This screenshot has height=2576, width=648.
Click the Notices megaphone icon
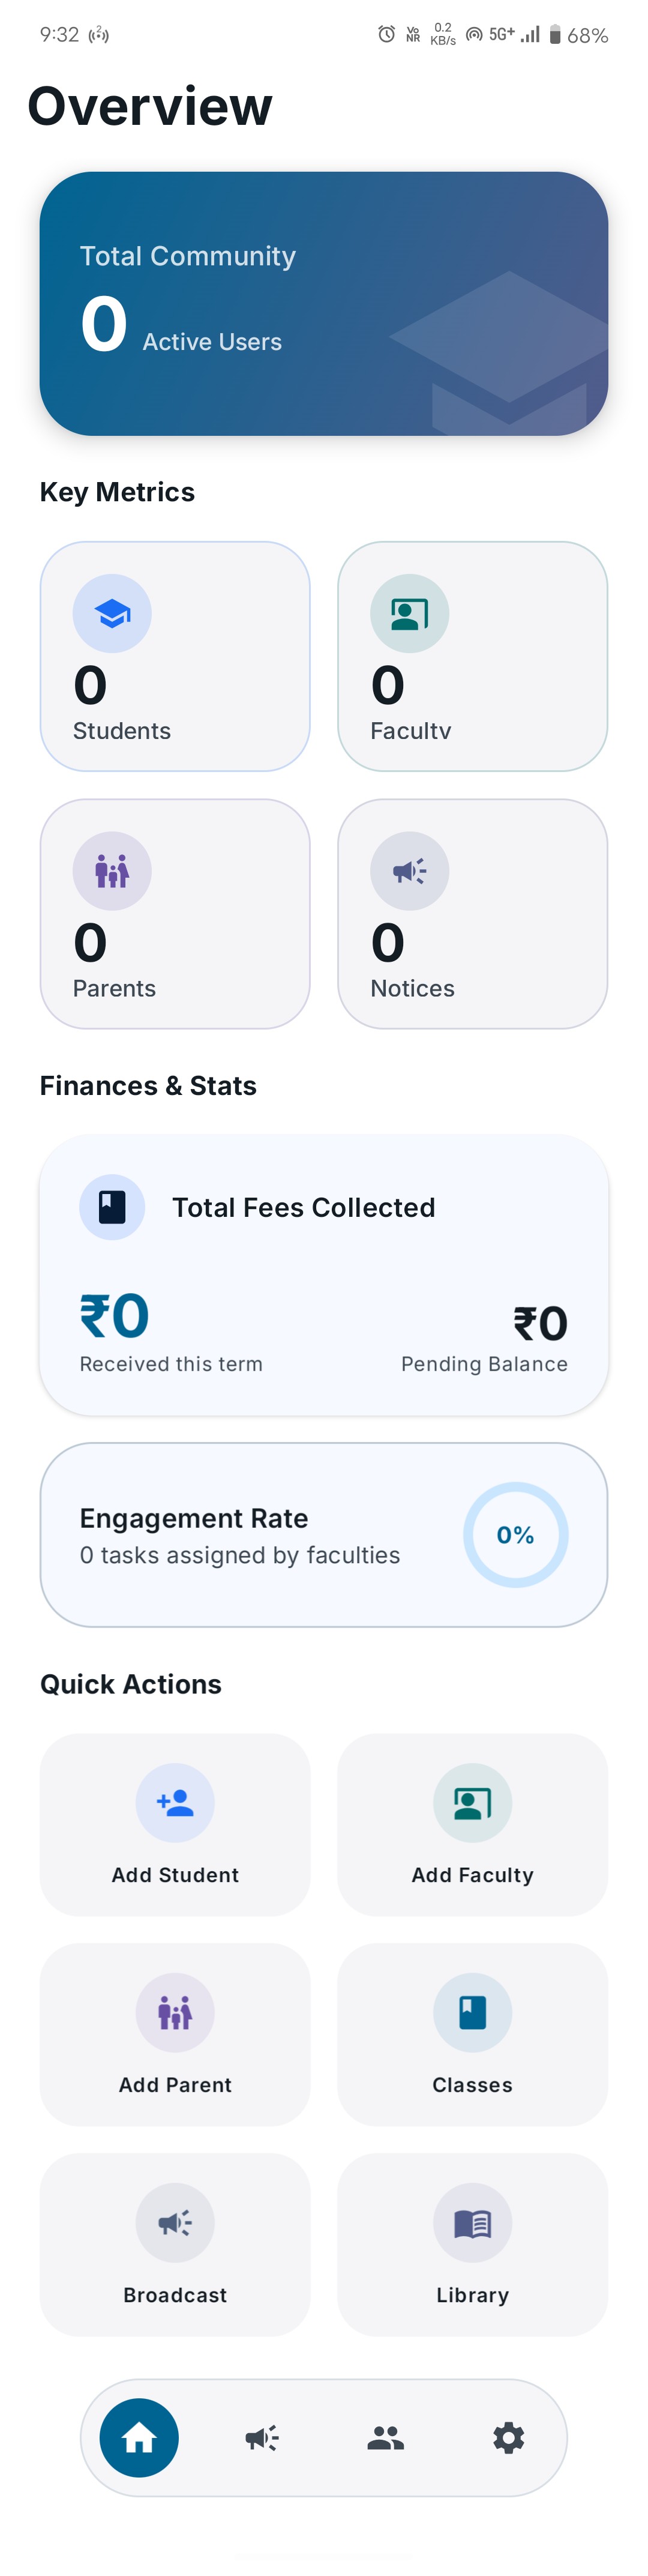coord(409,870)
